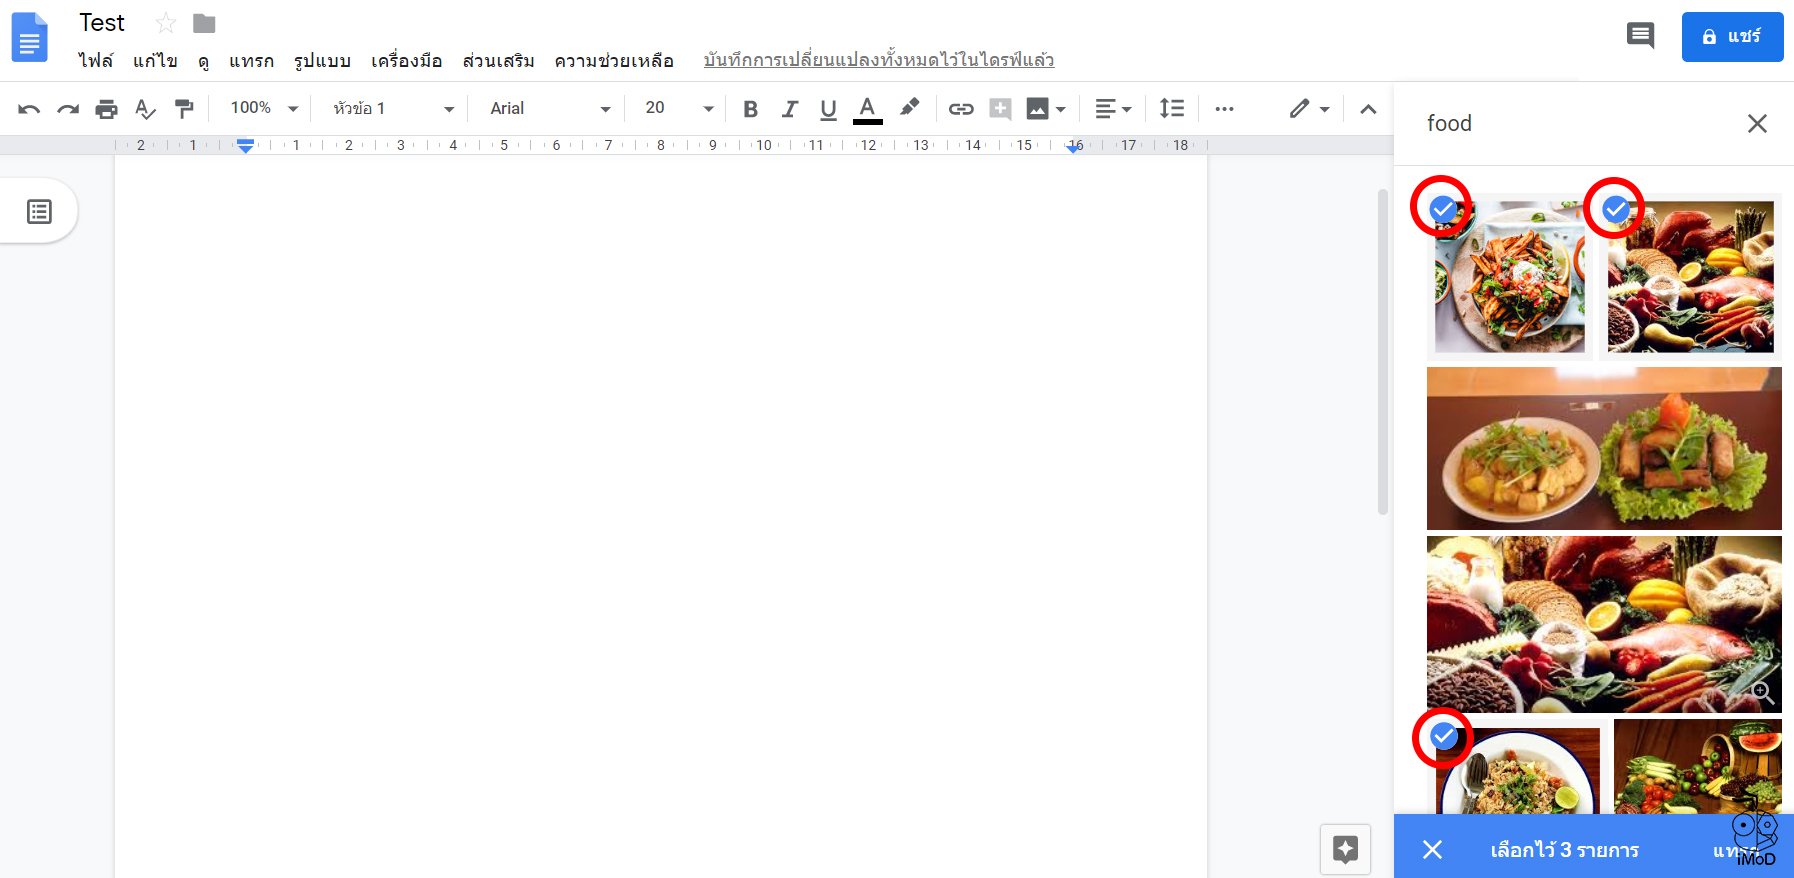Open the zoom 100% dropdown
This screenshot has height=878, width=1794.
(264, 108)
